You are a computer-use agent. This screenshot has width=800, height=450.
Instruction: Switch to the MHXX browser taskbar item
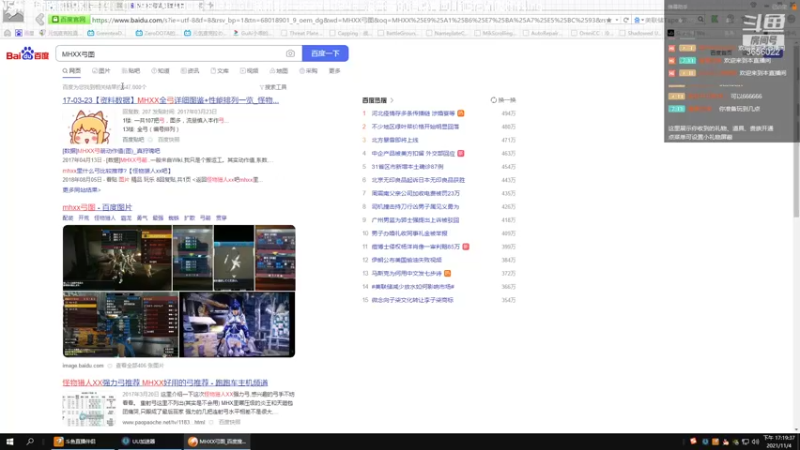click(217, 441)
